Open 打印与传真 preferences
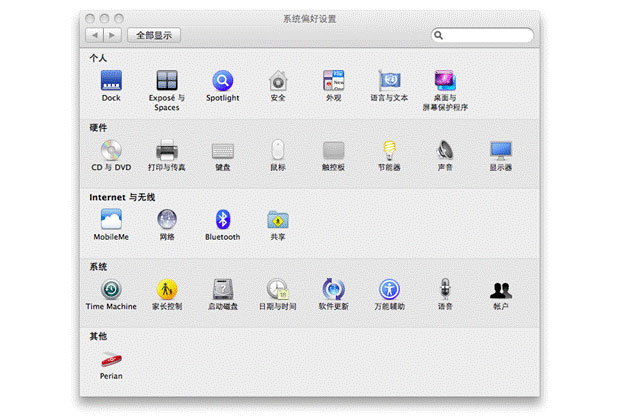 (166, 150)
